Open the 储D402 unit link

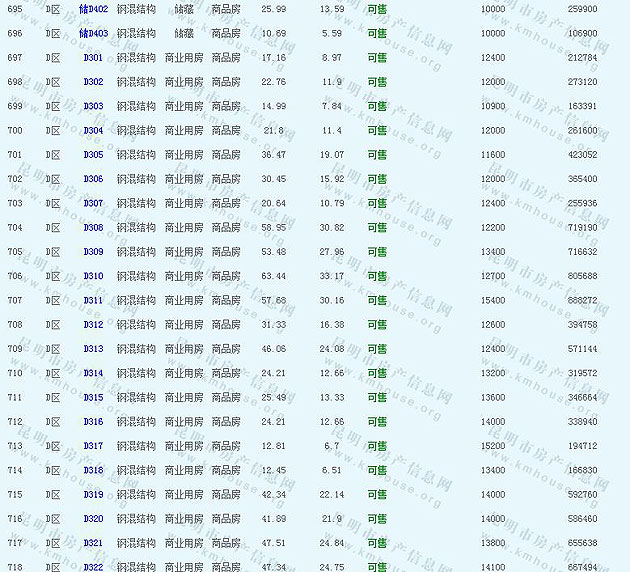pyautogui.click(x=93, y=9)
